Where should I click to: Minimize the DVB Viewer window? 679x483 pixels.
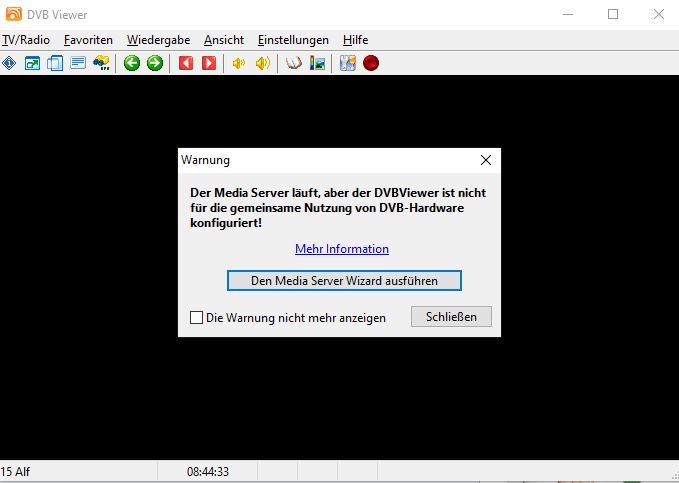click(568, 14)
